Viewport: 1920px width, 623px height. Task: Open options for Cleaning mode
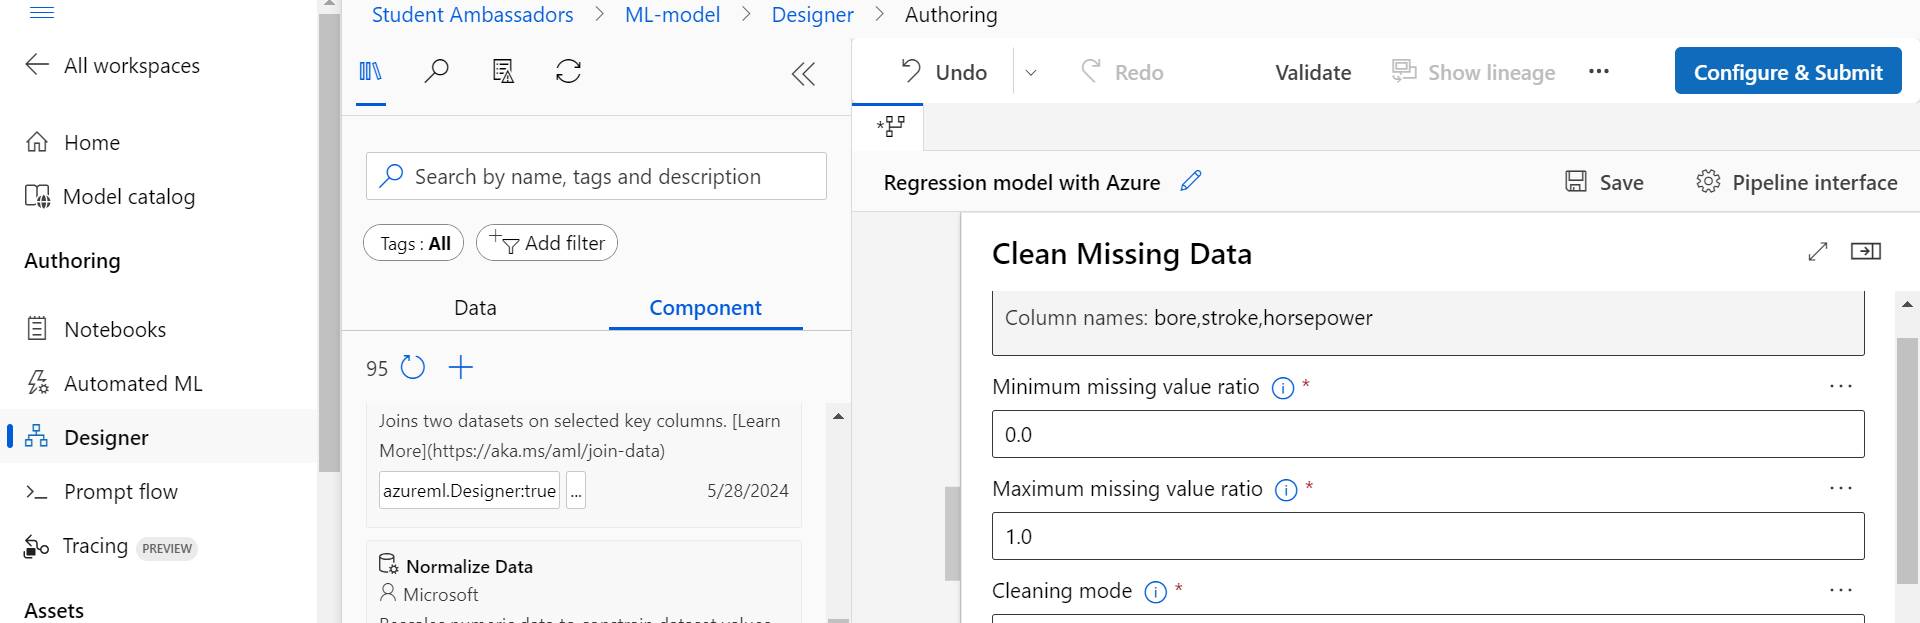tap(1841, 590)
